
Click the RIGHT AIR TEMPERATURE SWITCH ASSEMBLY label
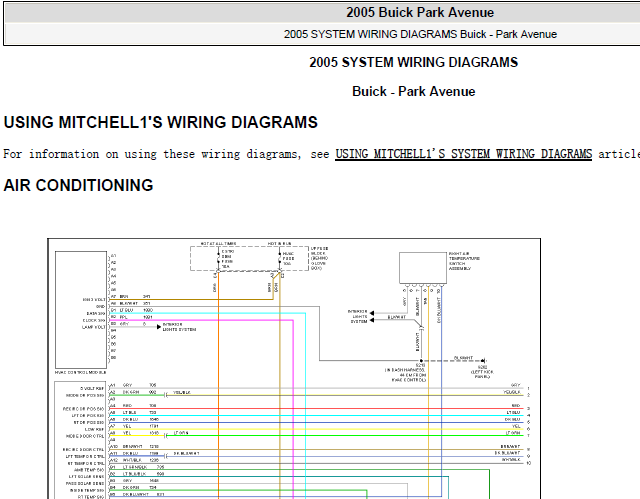point(464,261)
